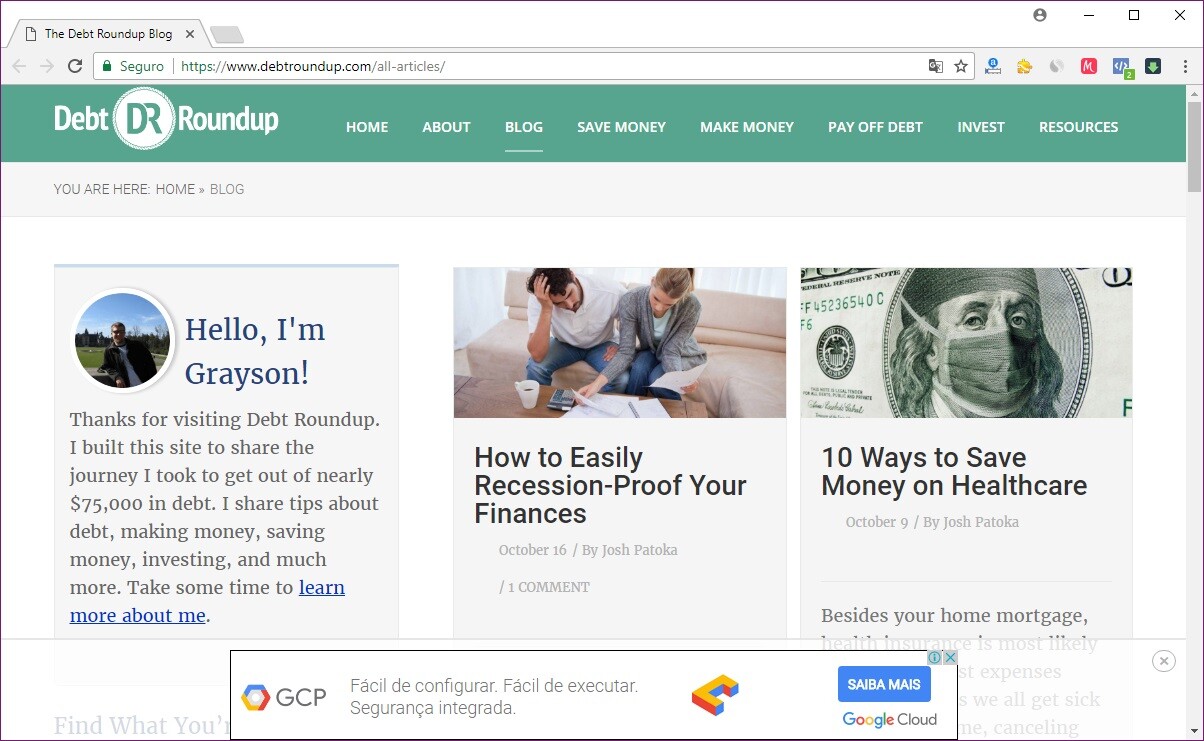
Task: Open the INVEST navigation menu item
Action: pos(981,127)
